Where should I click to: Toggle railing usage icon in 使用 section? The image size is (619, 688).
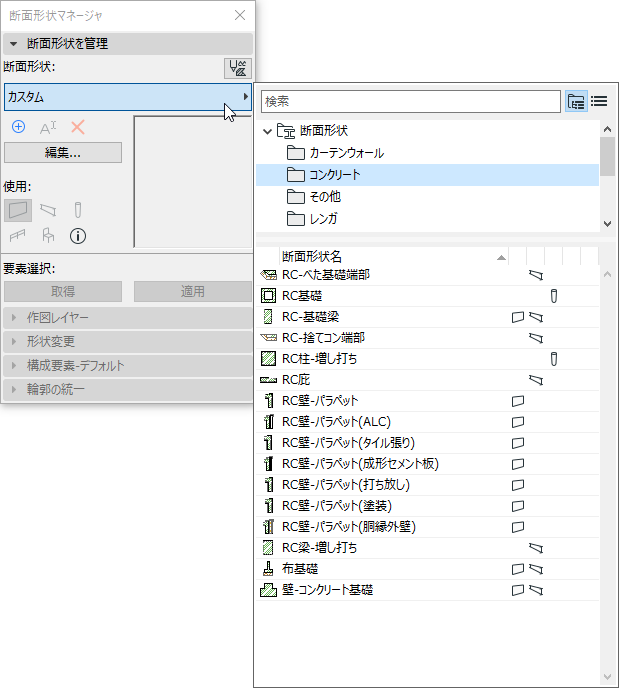click(18, 236)
